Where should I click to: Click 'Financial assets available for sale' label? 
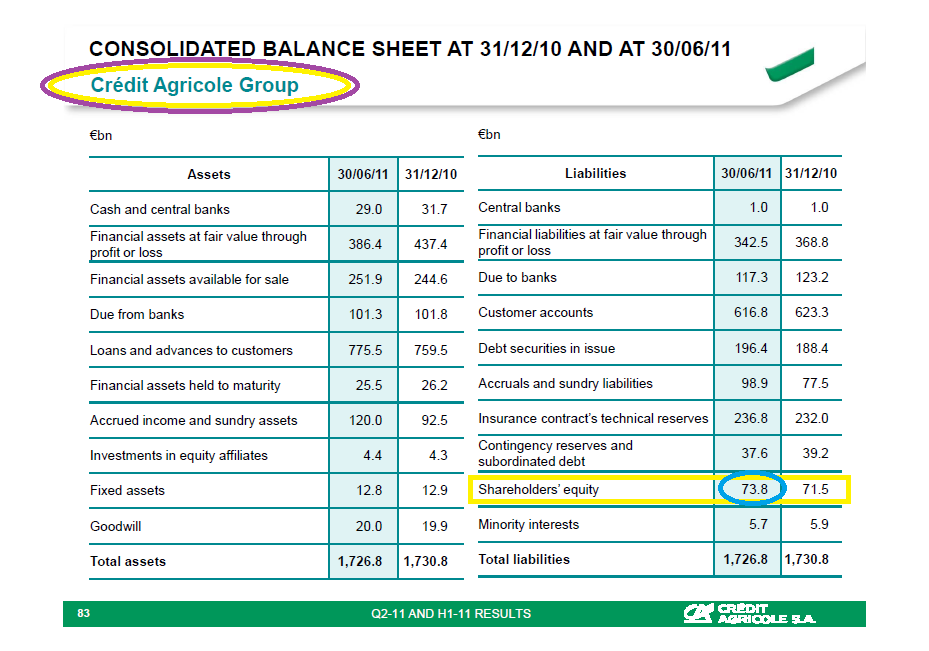pyautogui.click(x=190, y=279)
